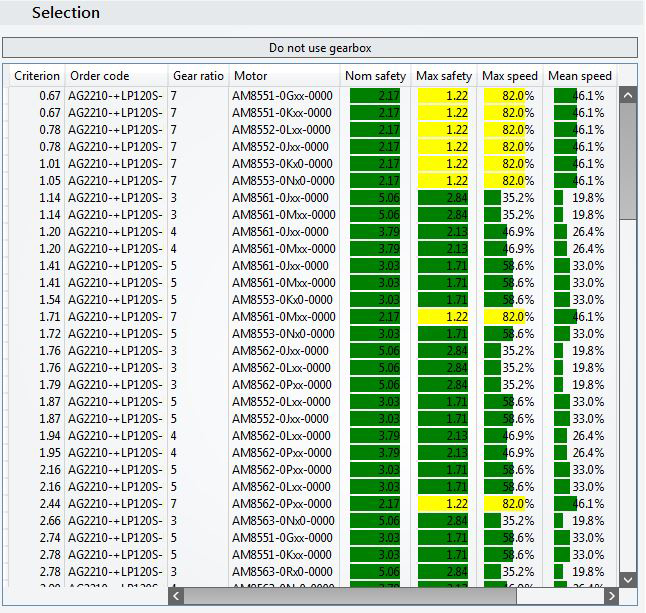Sort by the Nom safety column header
Image resolution: width=646 pixels, height=613 pixels.
(375, 76)
